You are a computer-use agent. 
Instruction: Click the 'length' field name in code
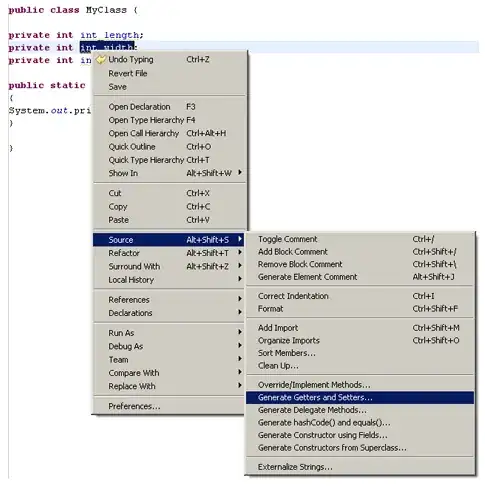click(x=122, y=35)
